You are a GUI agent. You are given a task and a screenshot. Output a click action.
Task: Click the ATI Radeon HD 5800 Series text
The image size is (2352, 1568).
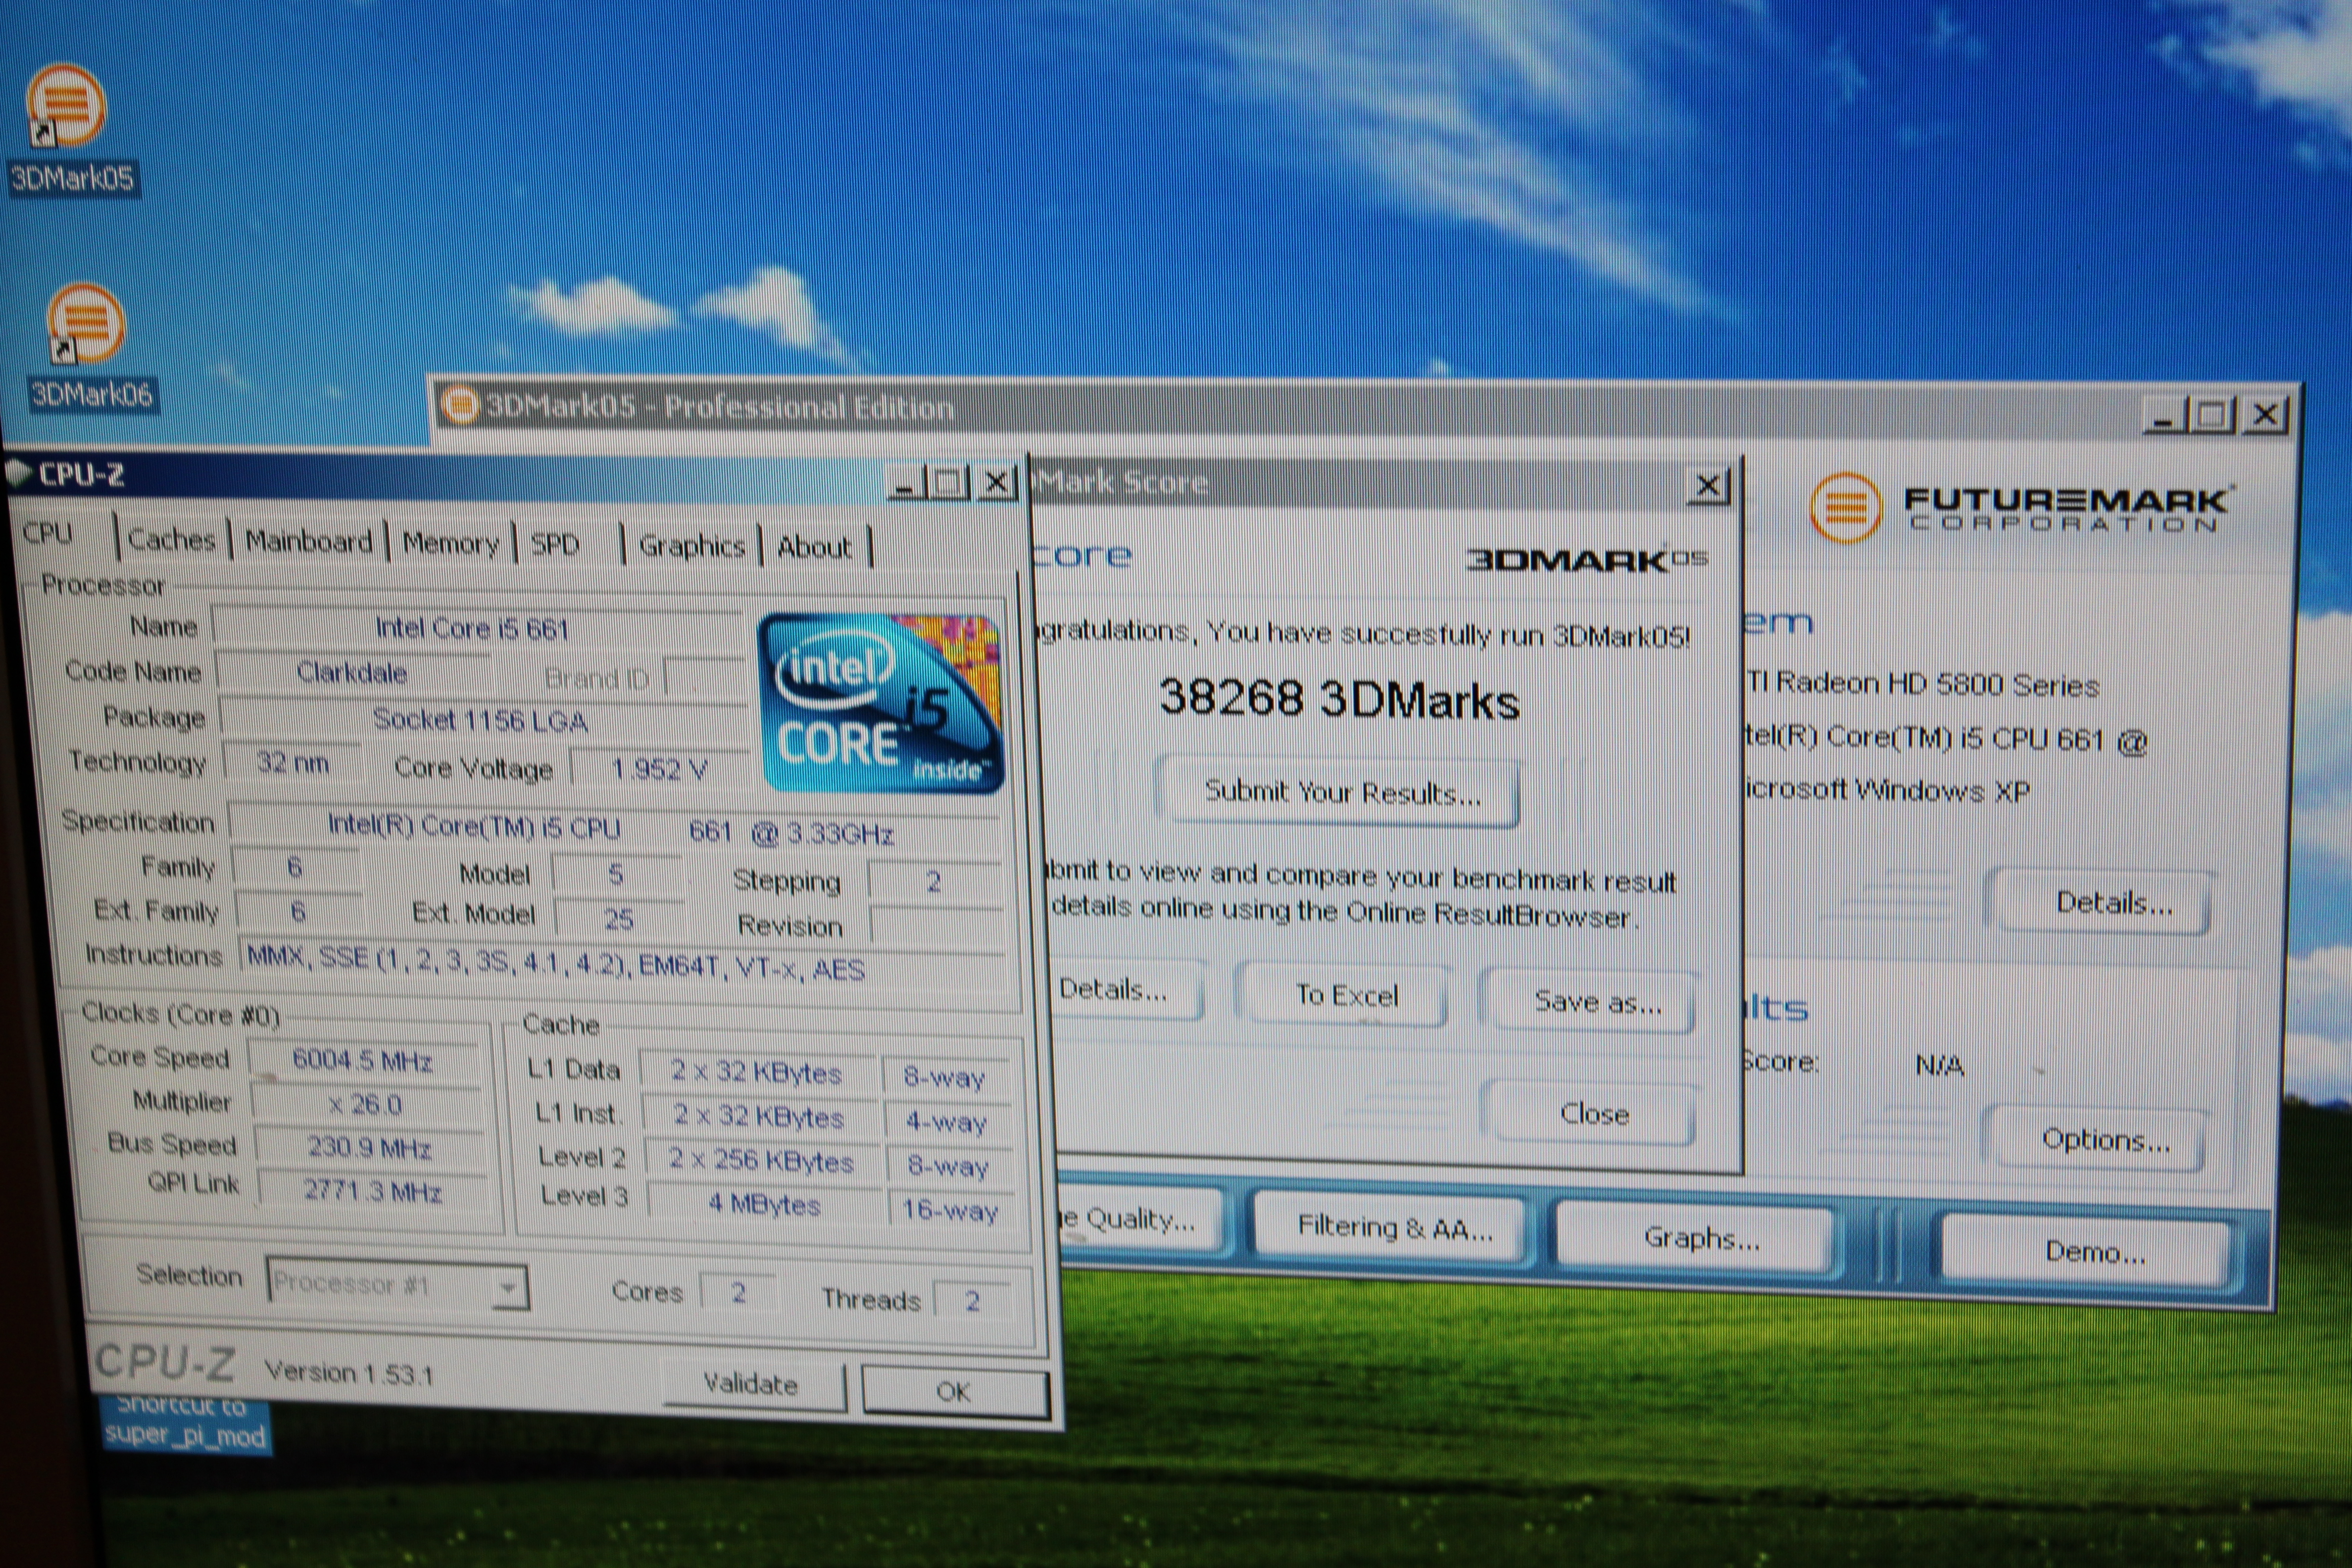click(x=1922, y=684)
